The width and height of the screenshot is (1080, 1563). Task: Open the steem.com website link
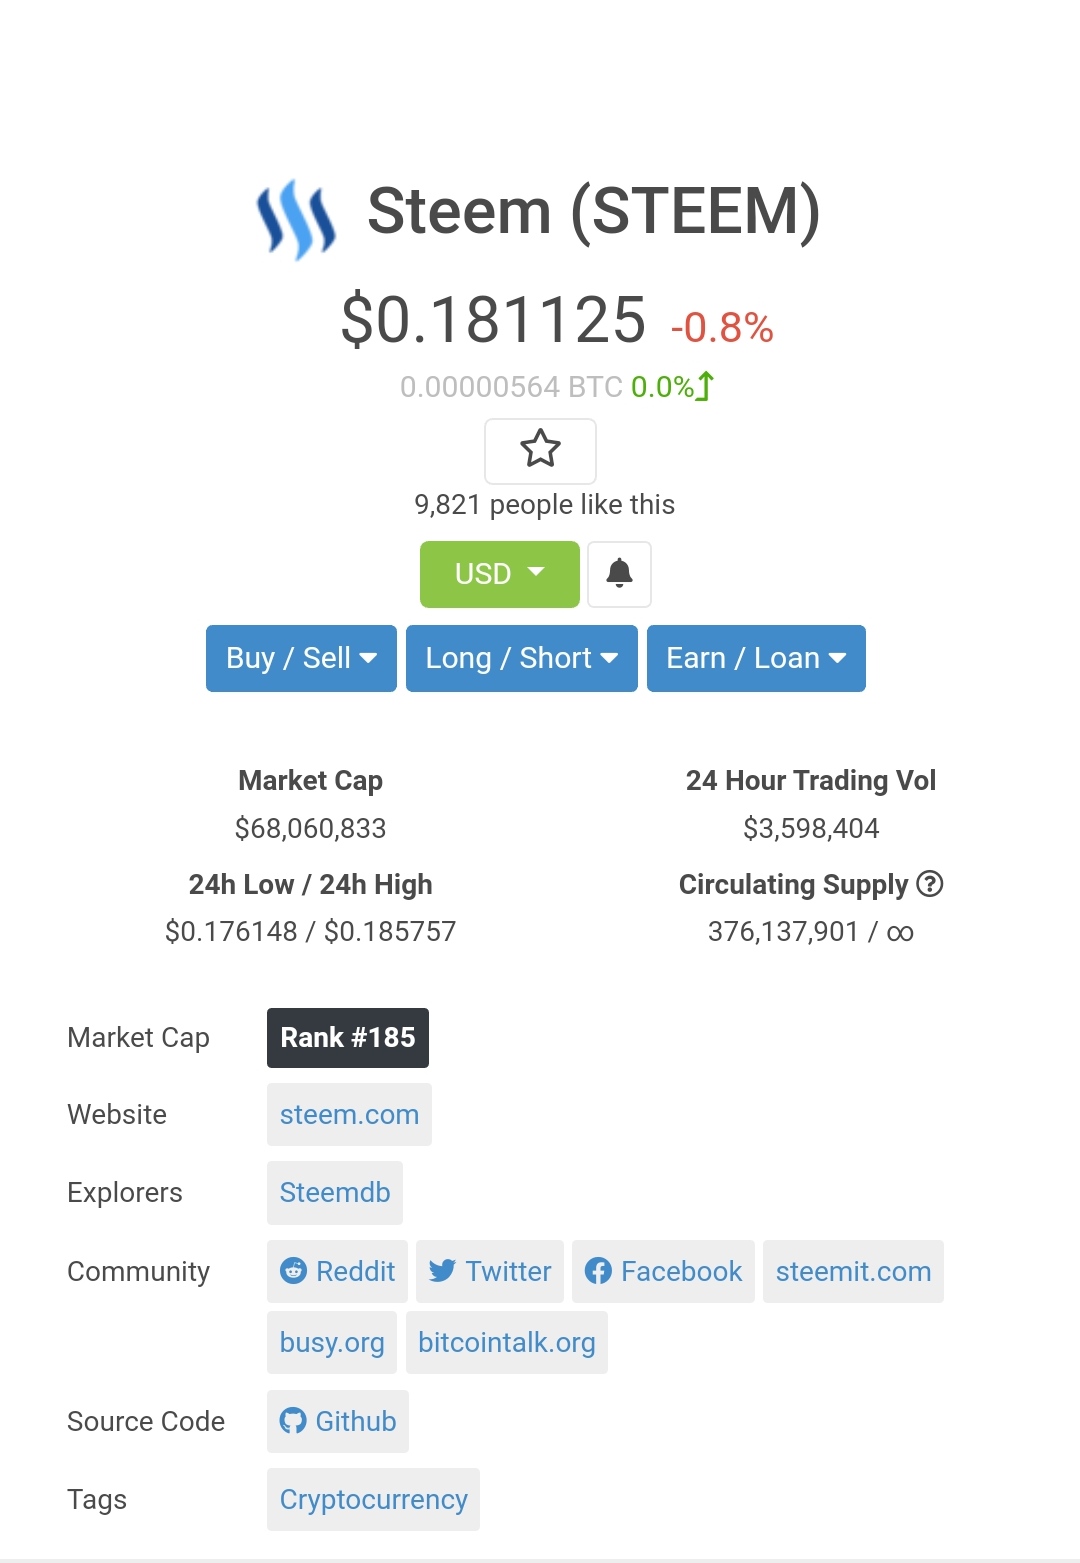click(349, 1115)
